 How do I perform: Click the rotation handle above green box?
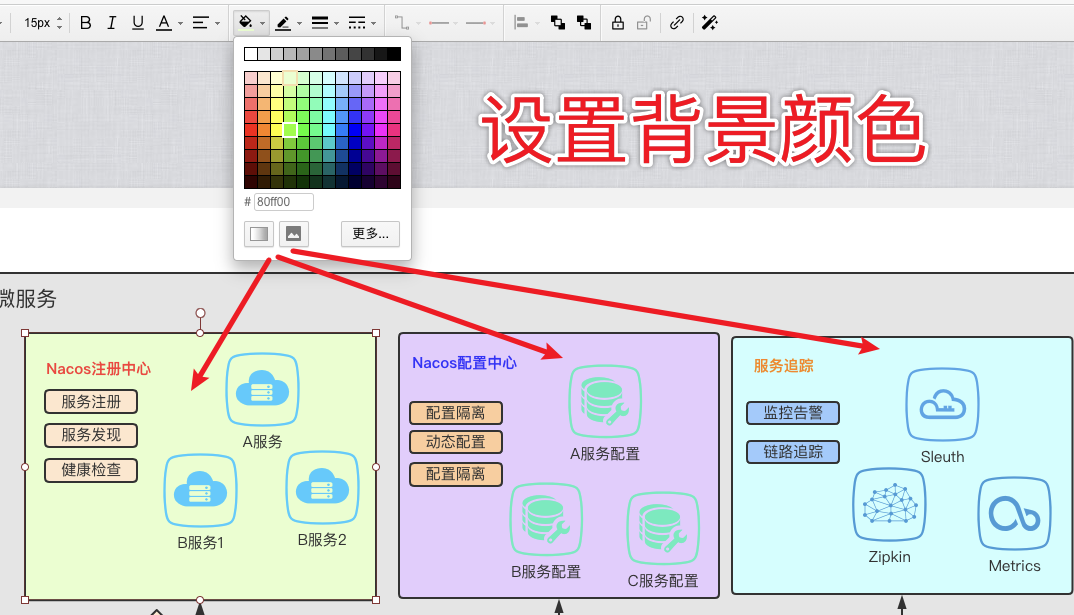point(200,313)
